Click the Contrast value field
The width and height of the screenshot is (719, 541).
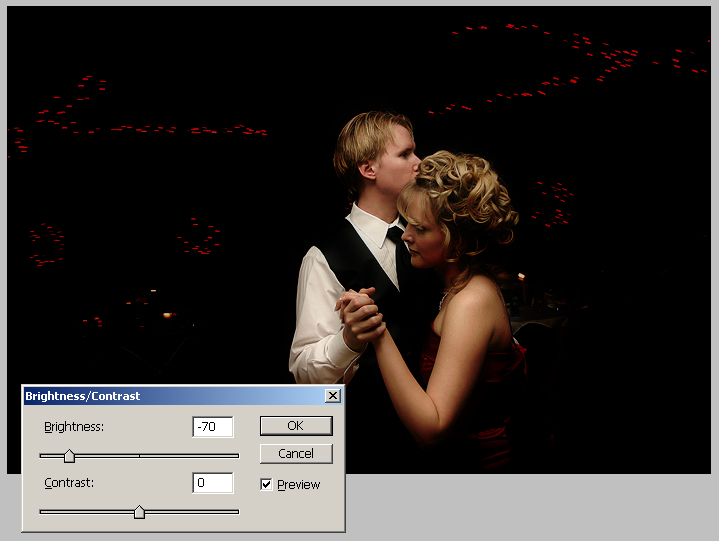point(213,483)
